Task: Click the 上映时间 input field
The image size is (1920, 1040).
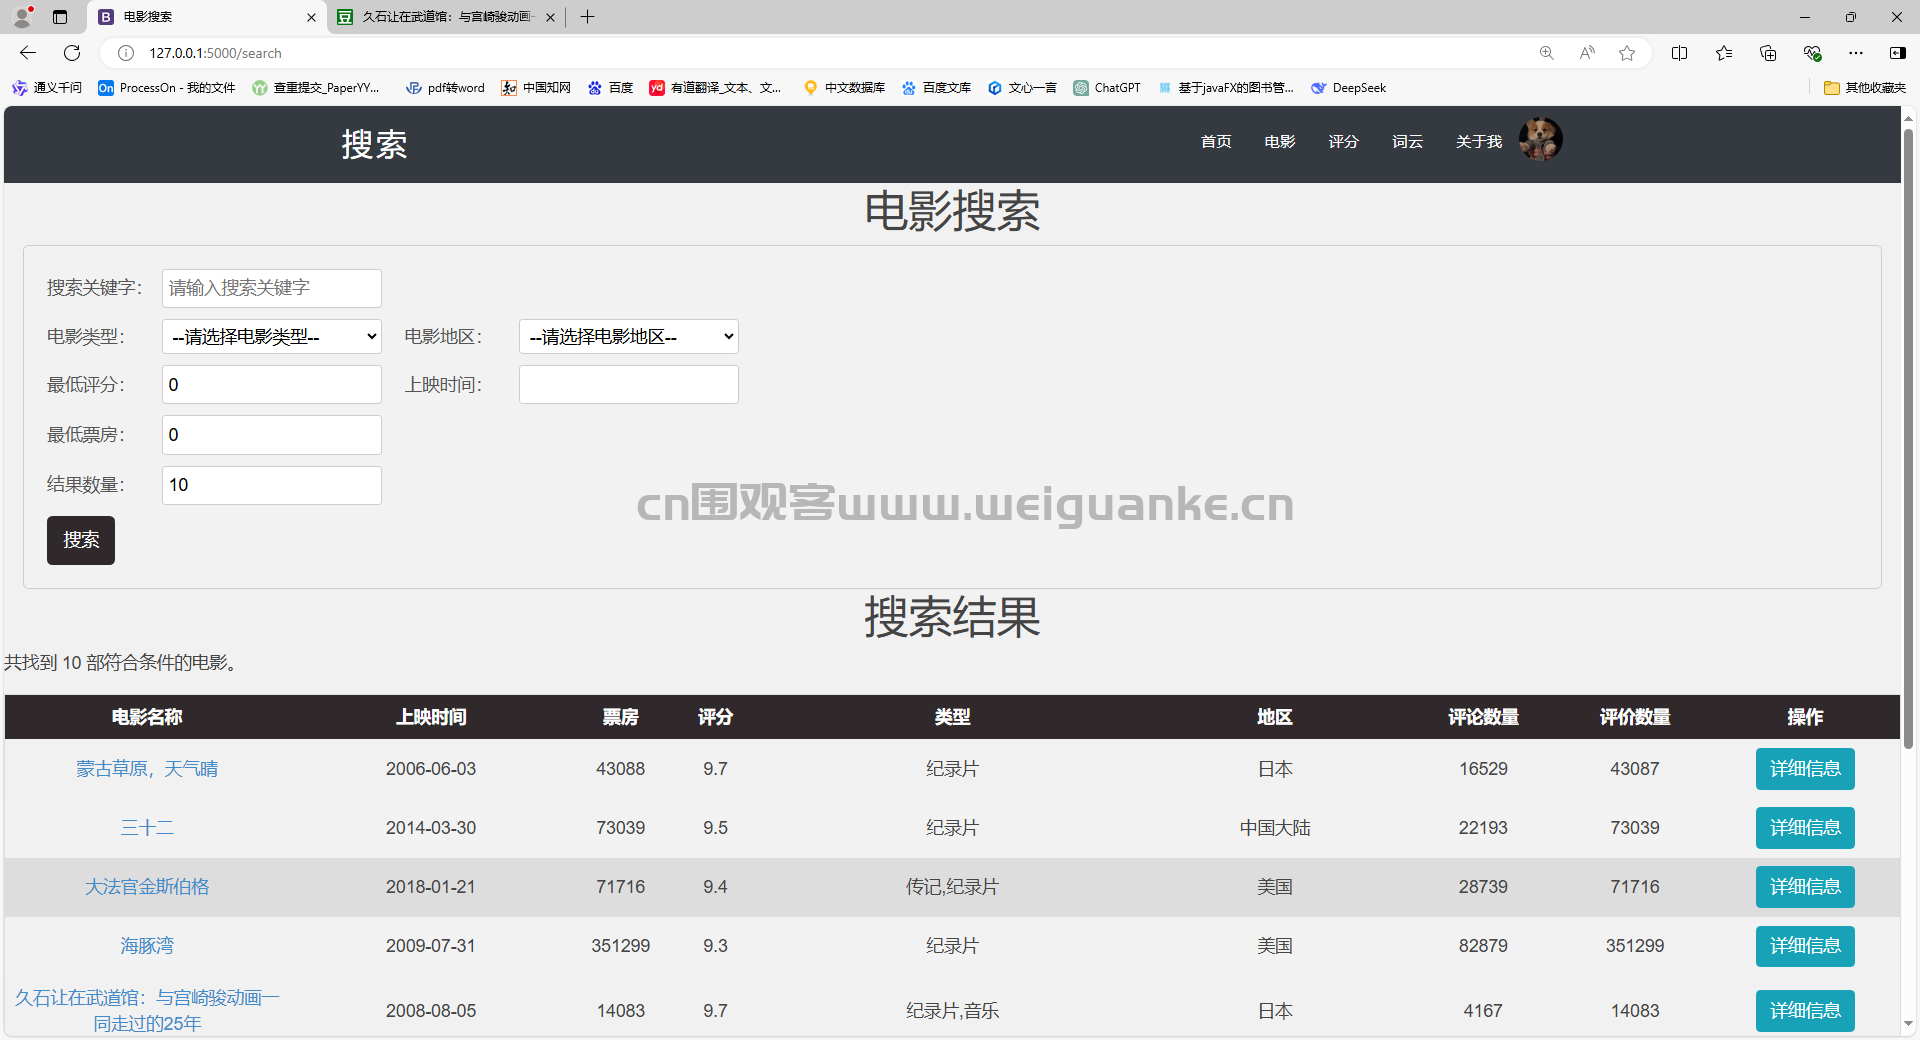Action: click(x=629, y=385)
